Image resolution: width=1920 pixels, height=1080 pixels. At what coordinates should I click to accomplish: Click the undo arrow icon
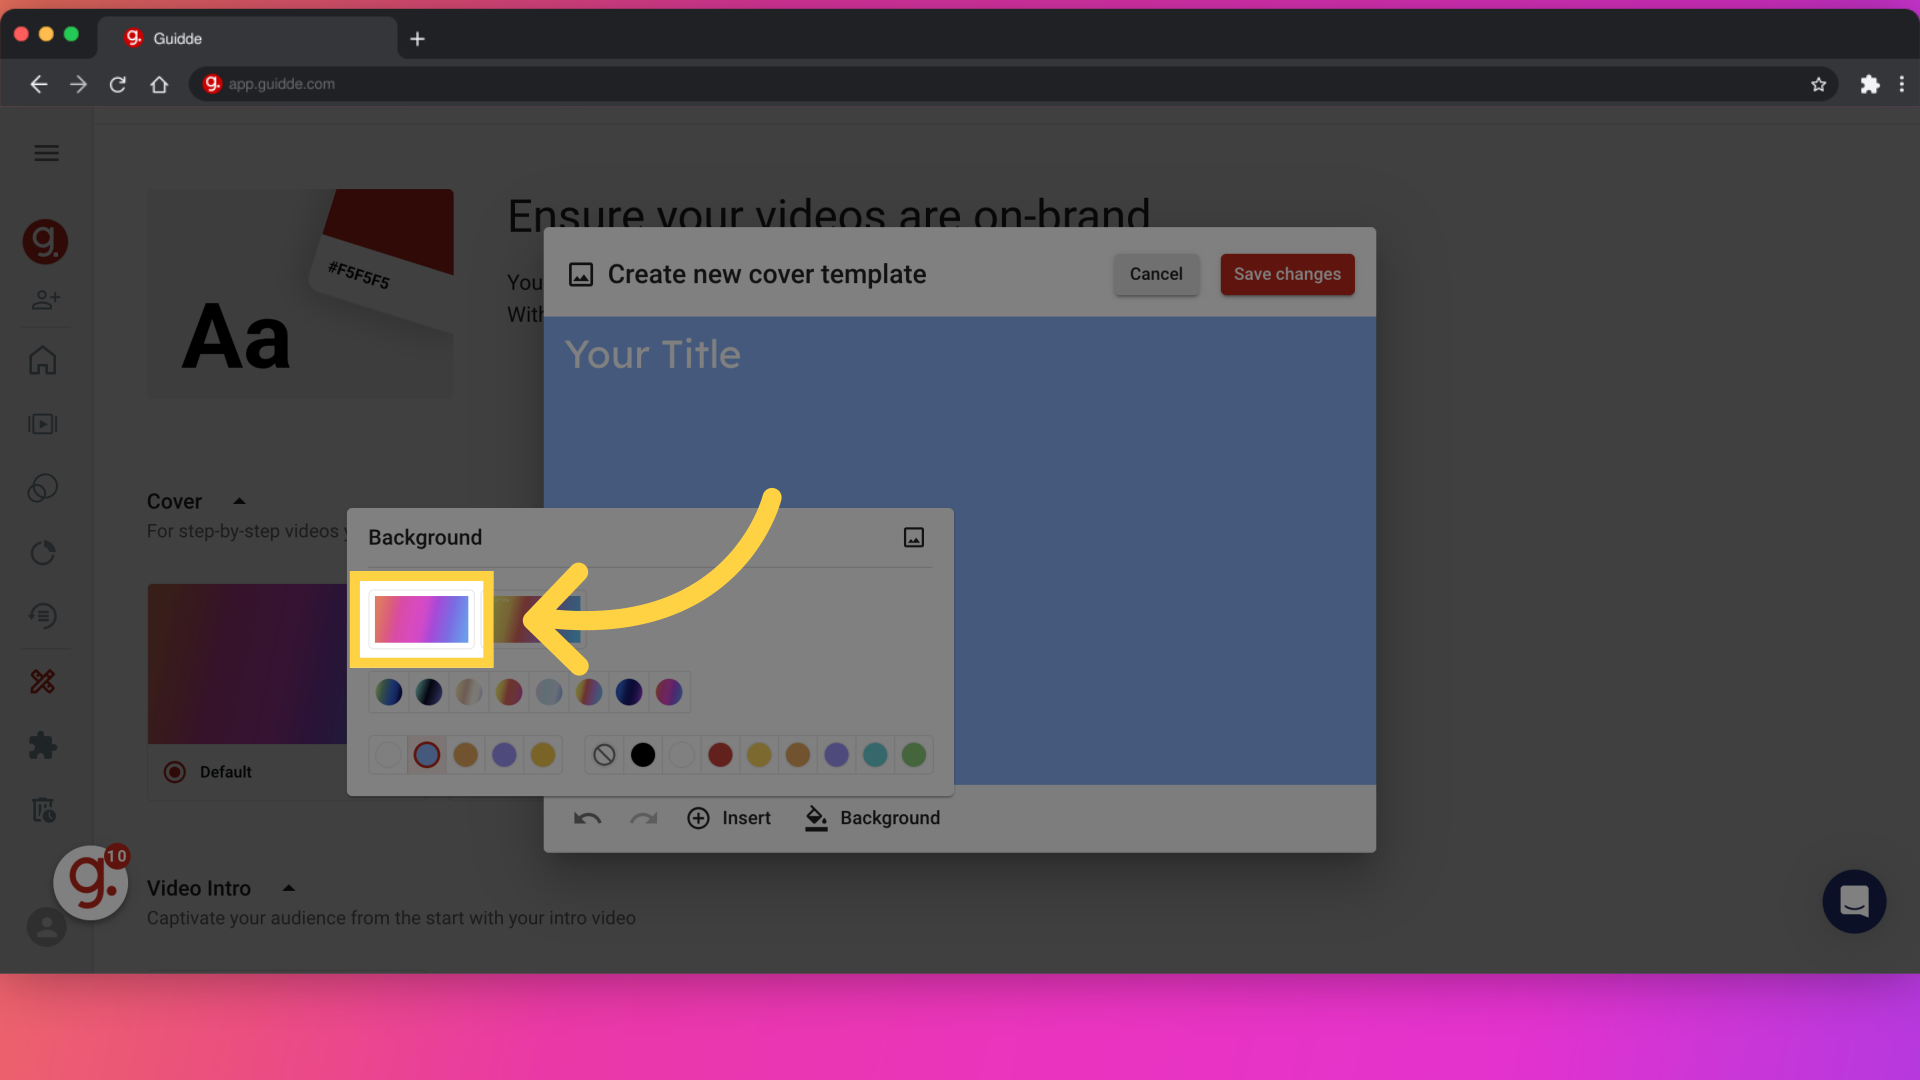587,818
